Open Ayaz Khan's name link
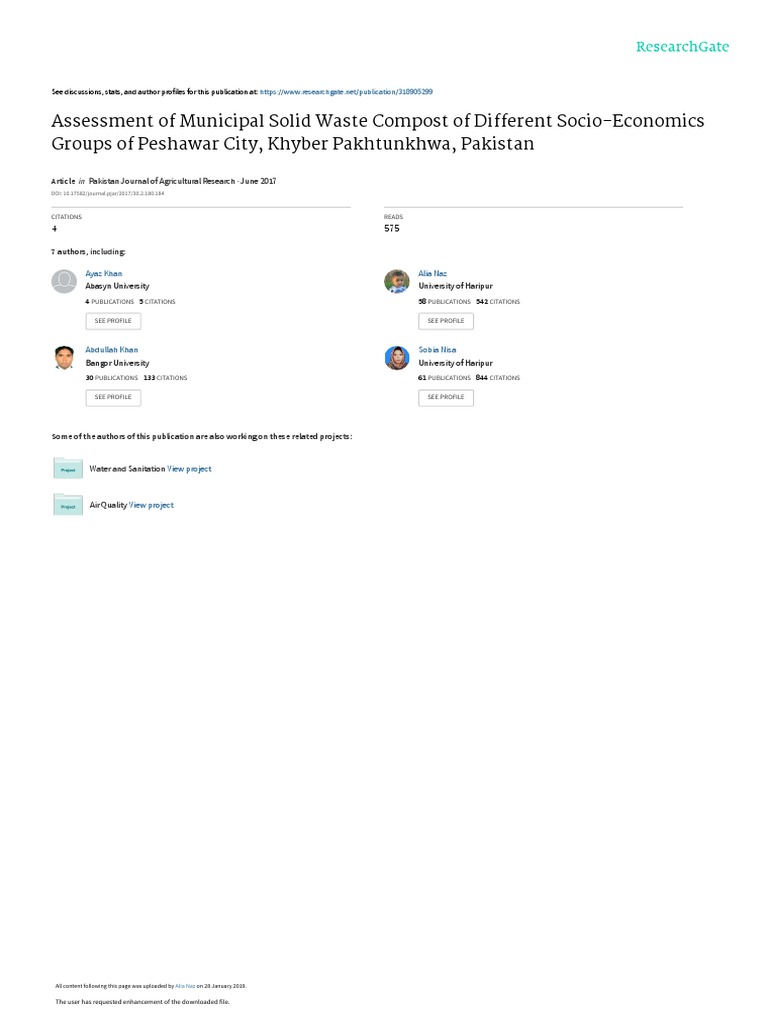Screen dimensions: 768x1024 (x=104, y=273)
